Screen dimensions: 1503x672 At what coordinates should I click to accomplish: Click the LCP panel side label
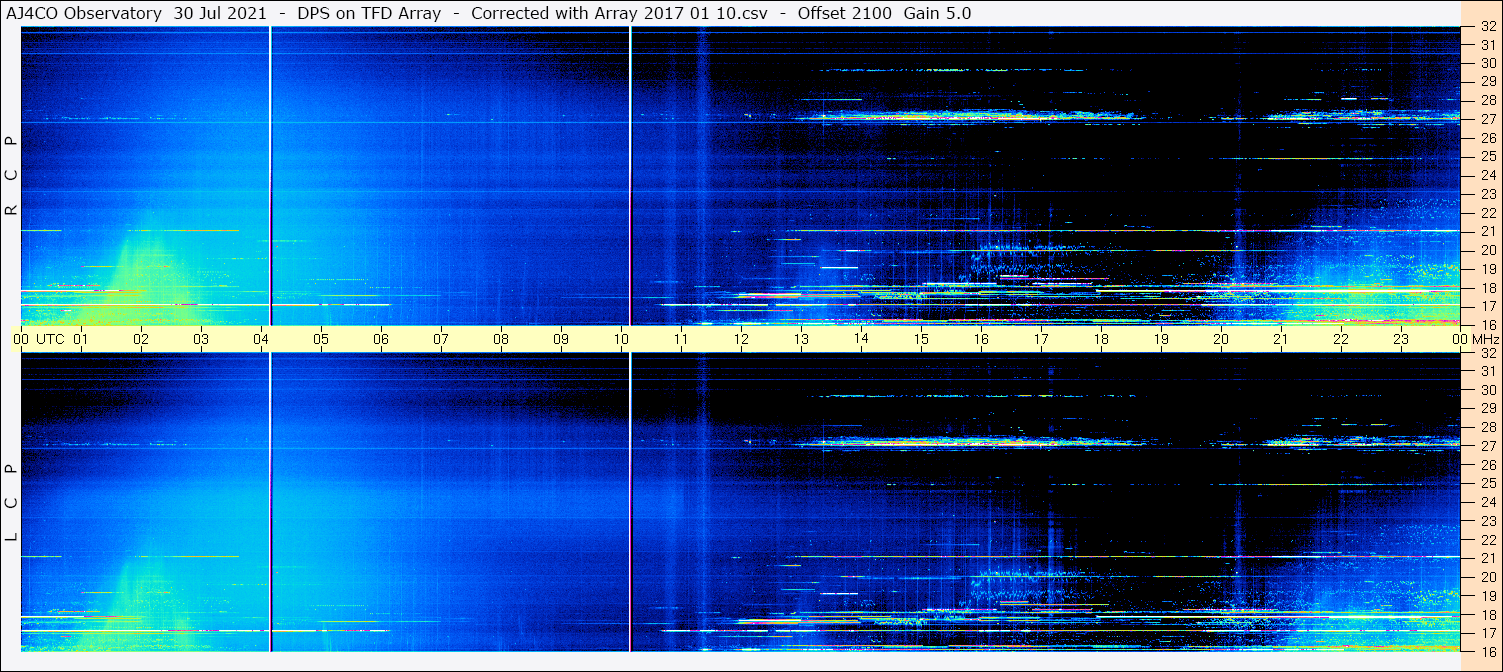click(11, 503)
